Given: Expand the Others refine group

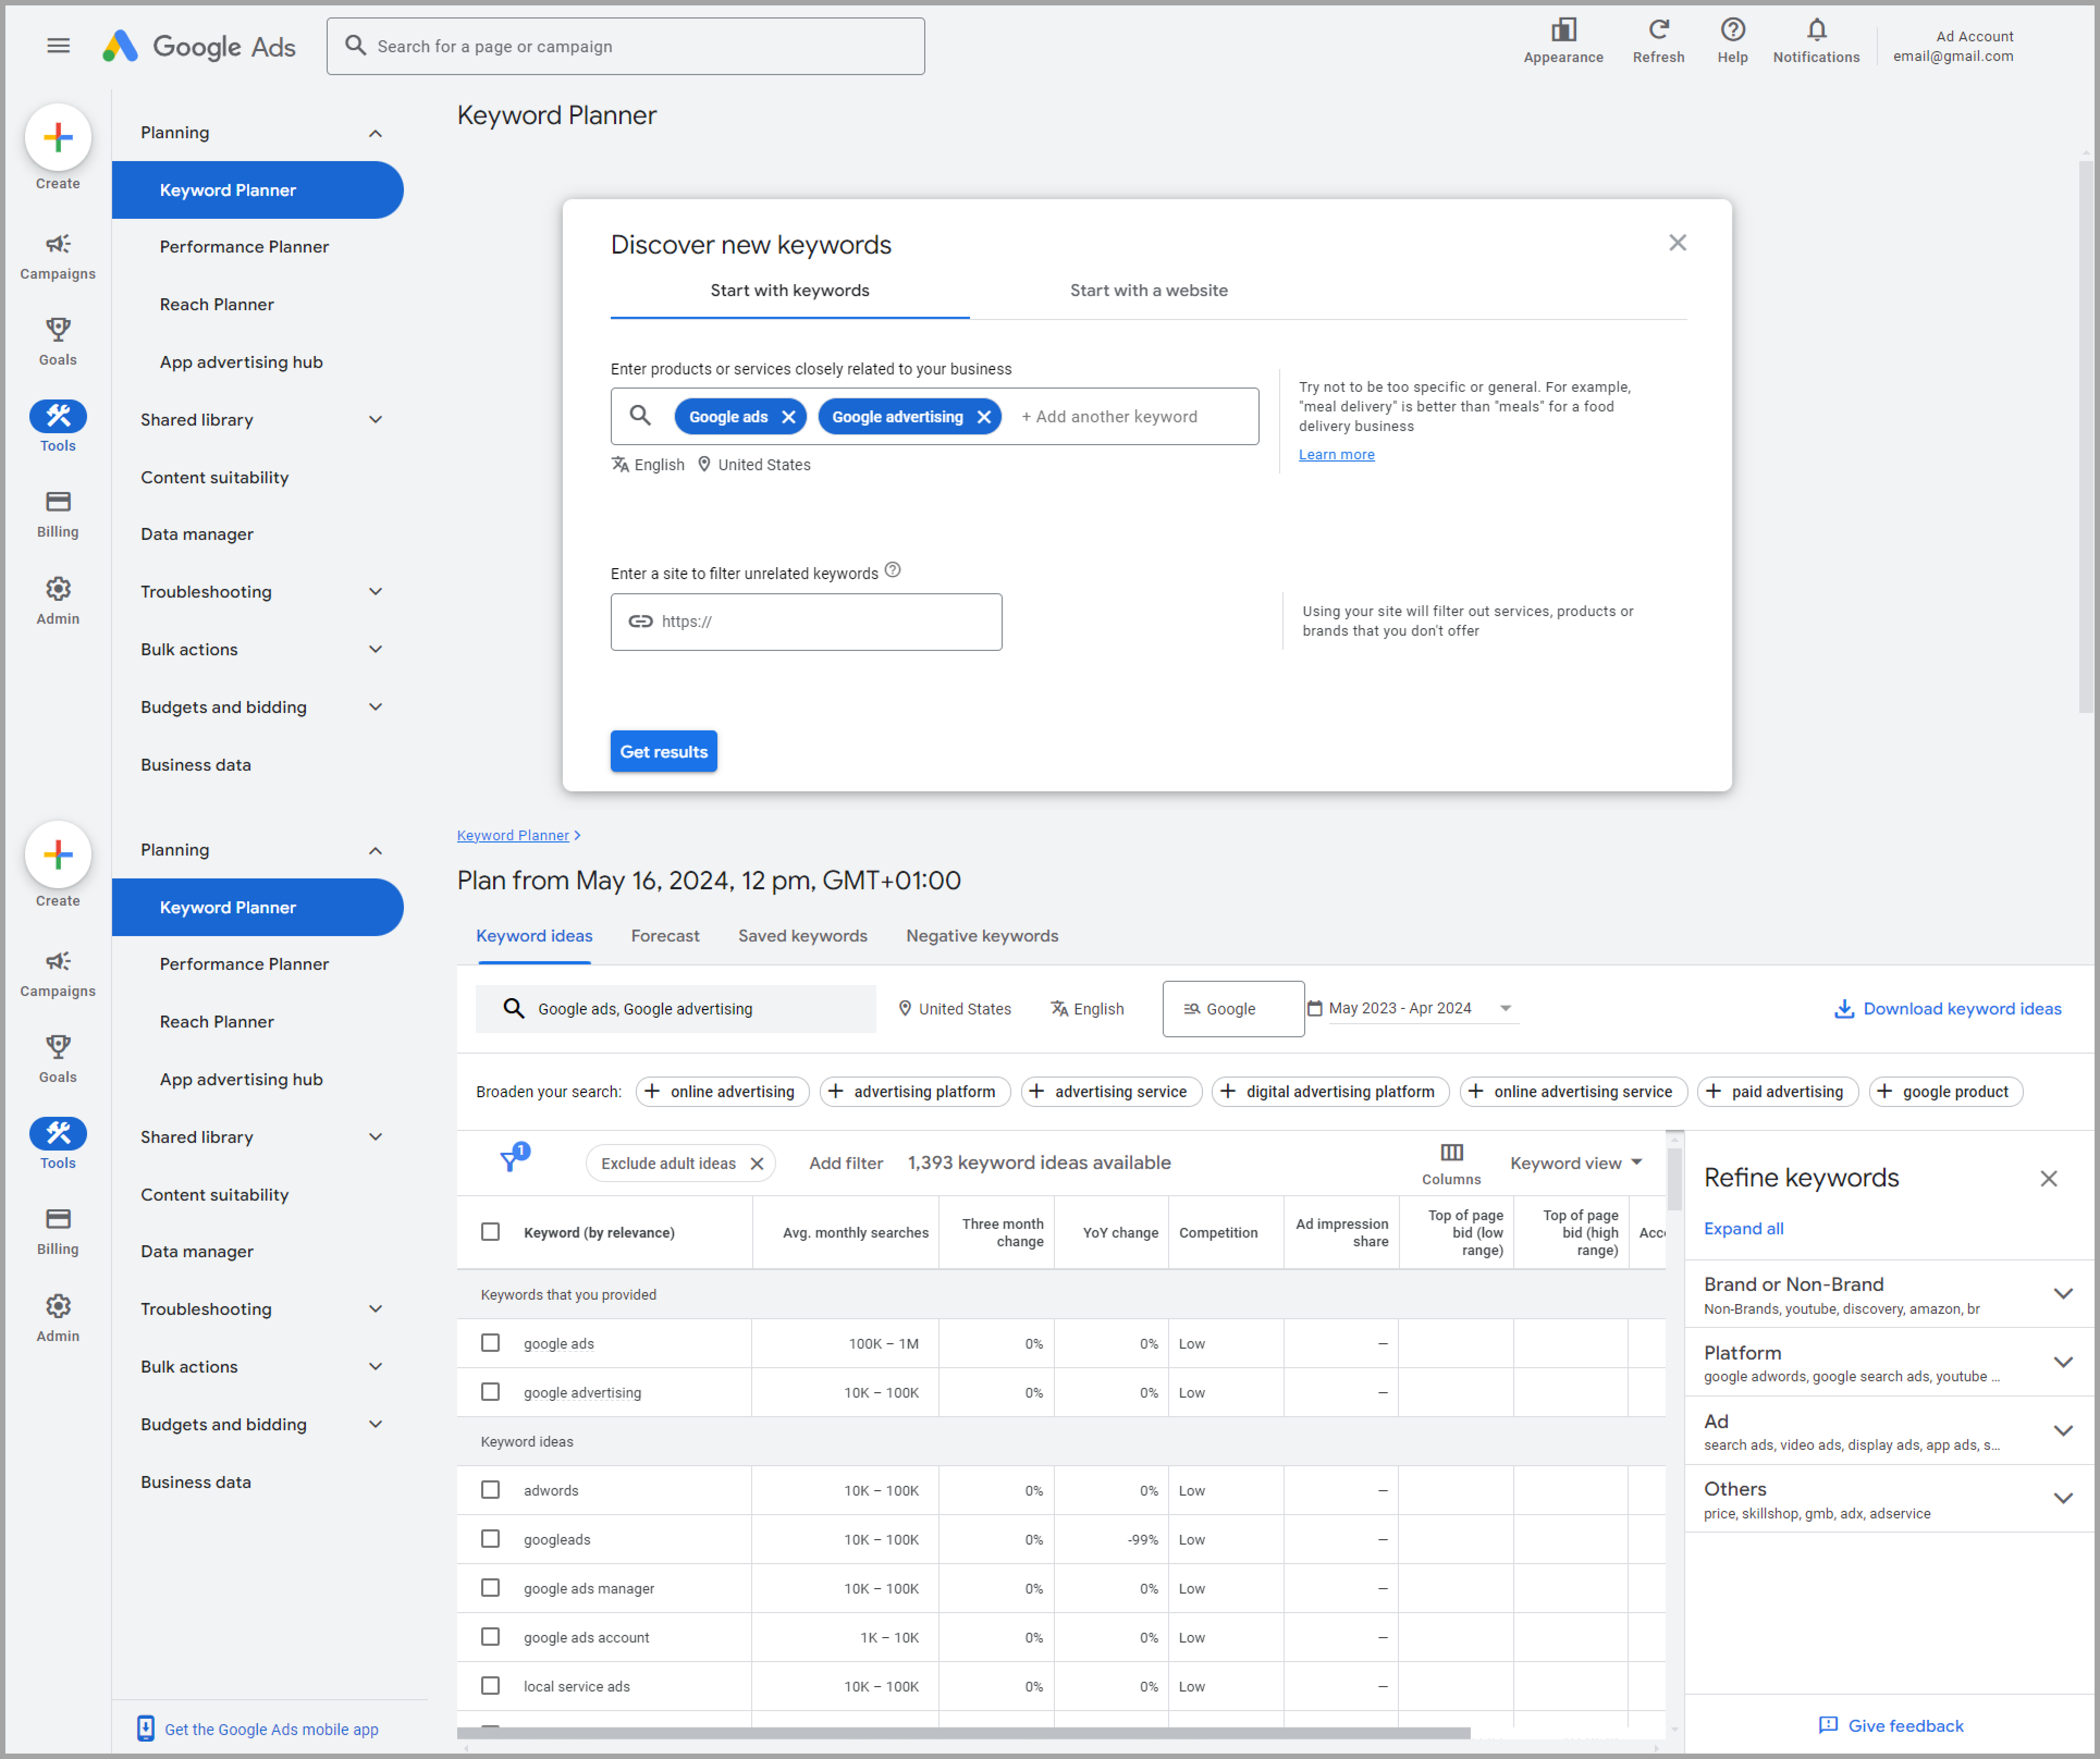Looking at the screenshot, I should click(2062, 1498).
